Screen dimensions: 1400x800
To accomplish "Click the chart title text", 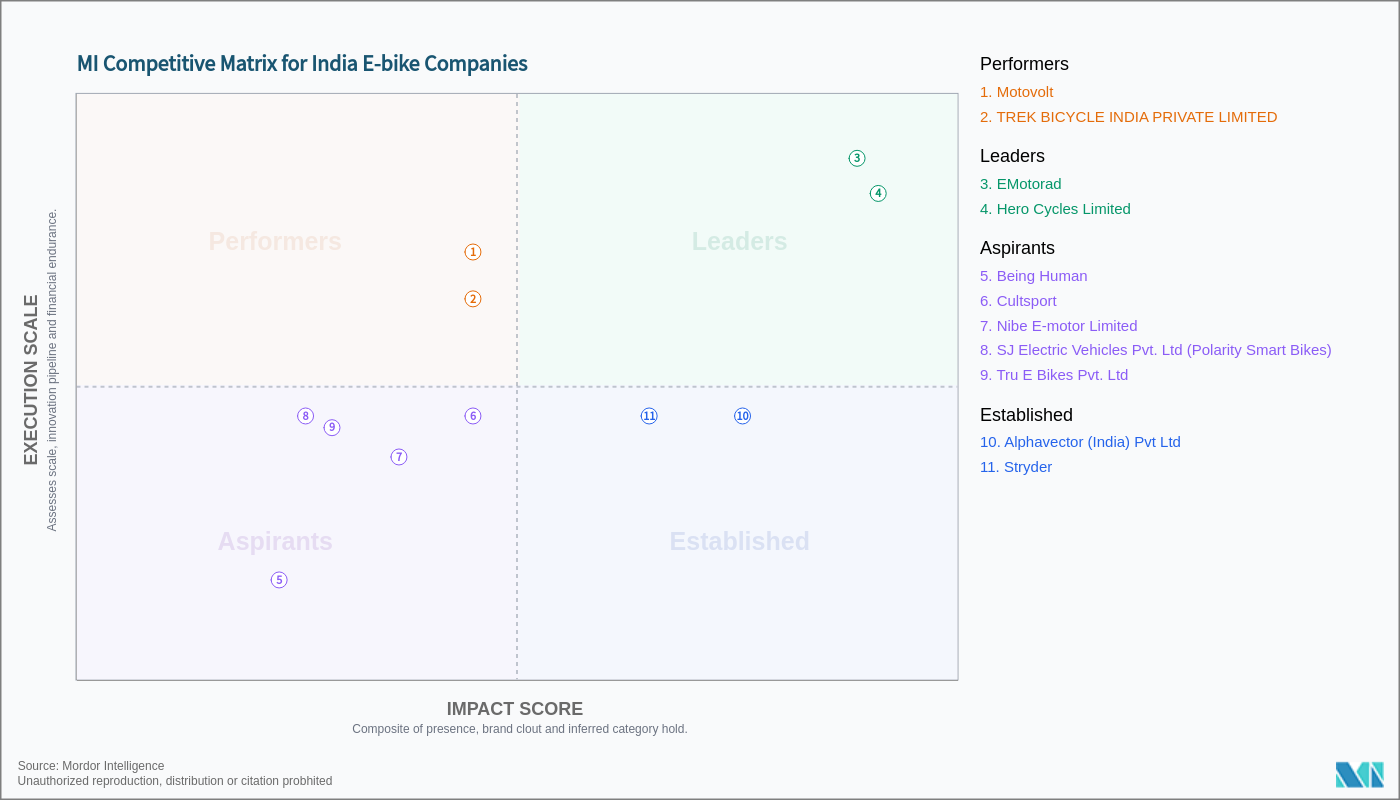I will [302, 64].
